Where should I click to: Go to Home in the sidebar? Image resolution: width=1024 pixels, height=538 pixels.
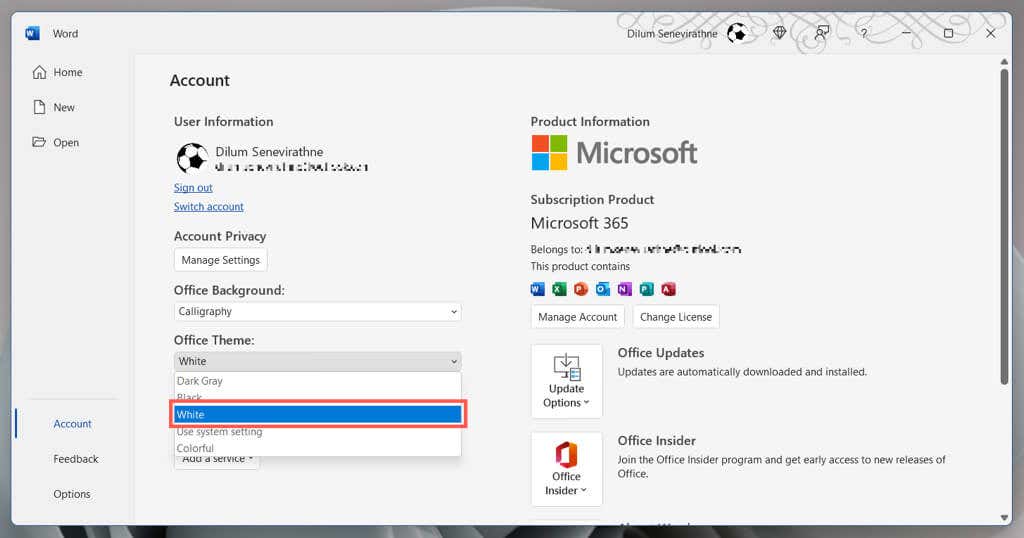tap(67, 72)
